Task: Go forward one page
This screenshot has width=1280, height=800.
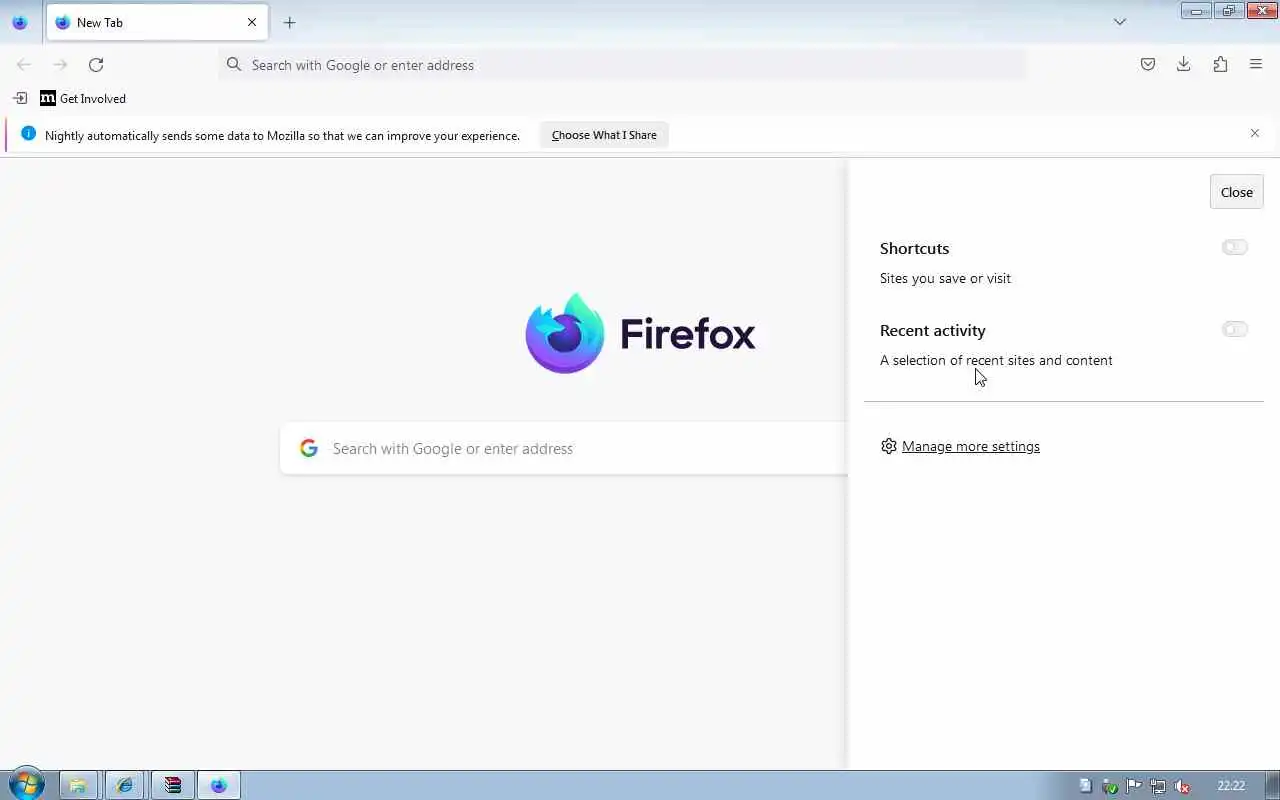Action: click(x=60, y=65)
